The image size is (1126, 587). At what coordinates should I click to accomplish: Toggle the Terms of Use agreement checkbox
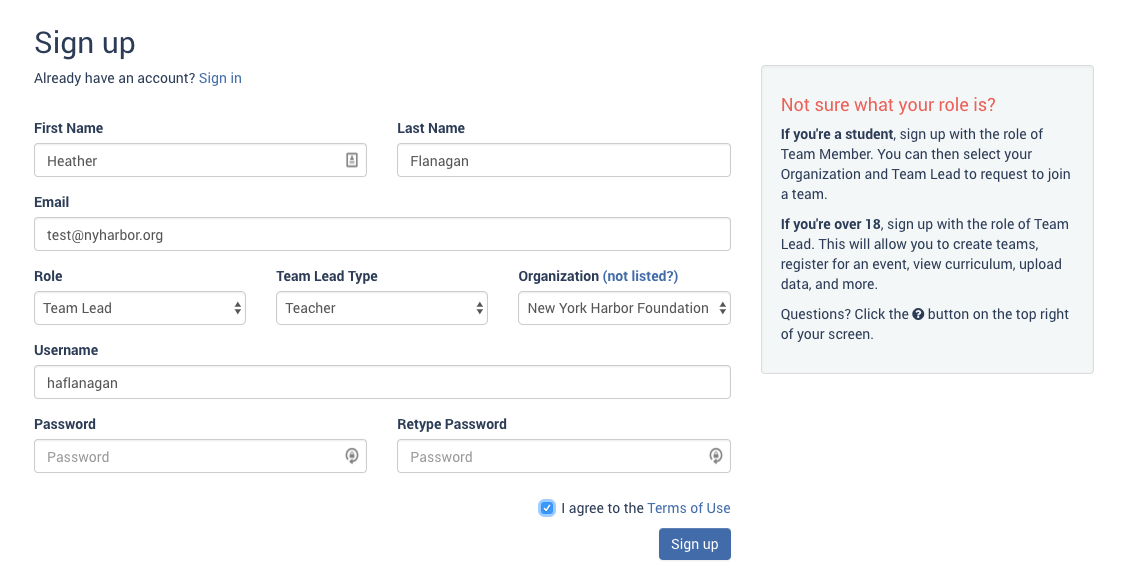(547, 508)
